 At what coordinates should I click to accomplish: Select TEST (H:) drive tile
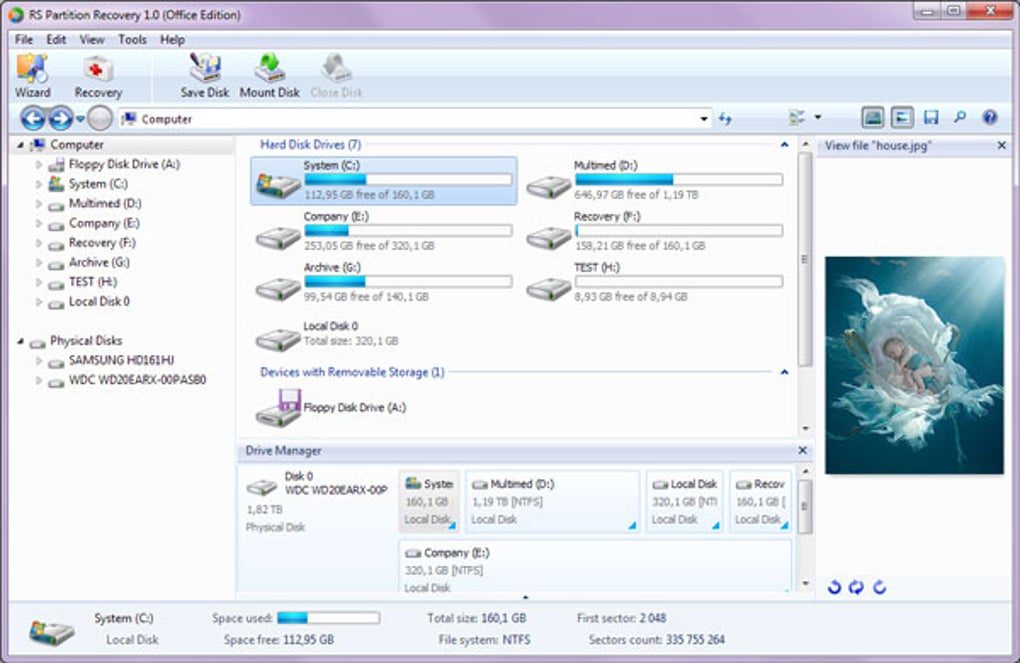(654, 282)
